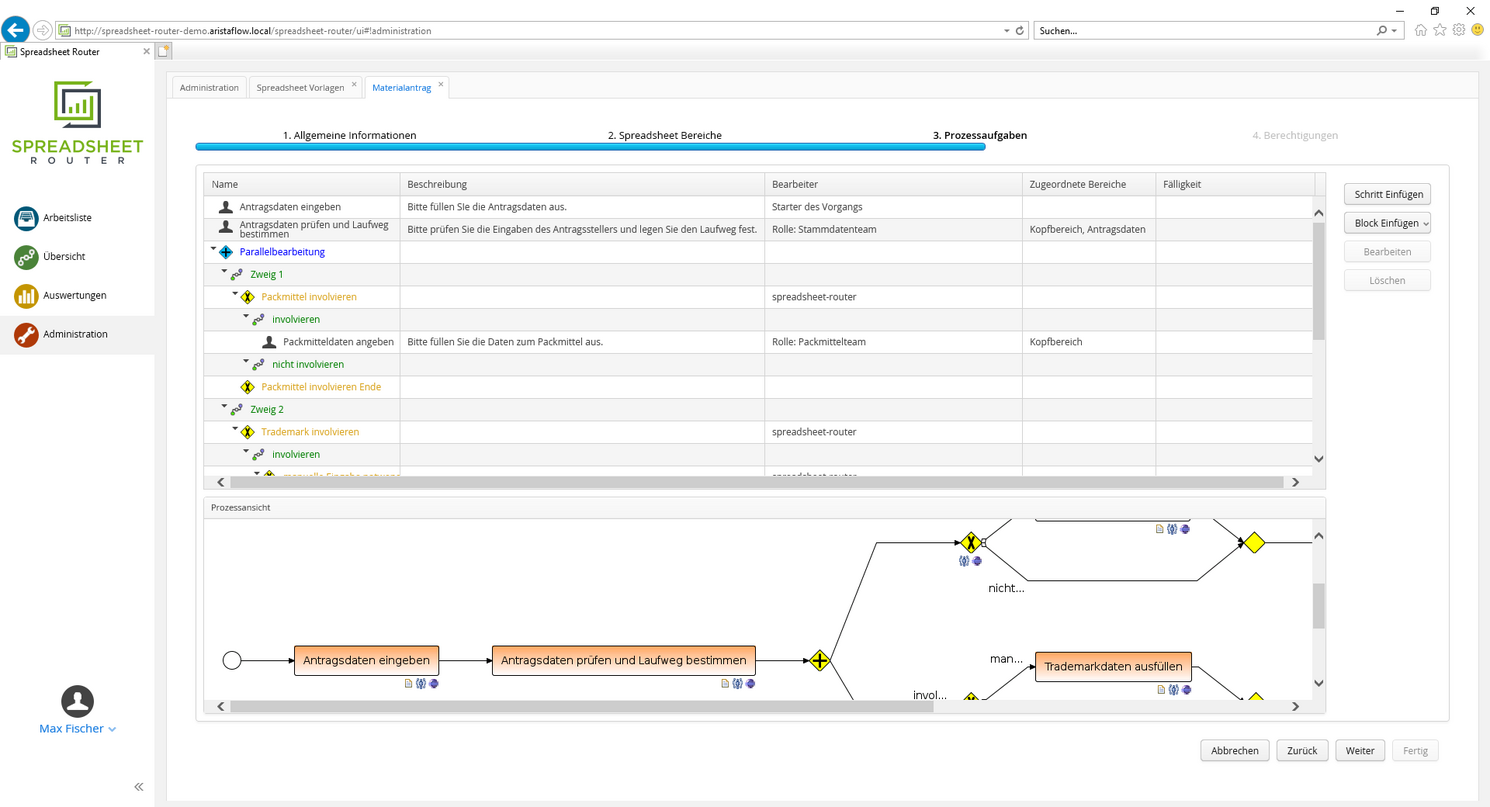This screenshot has height=807, width=1490.
Task: Expand the 'nicht involvieren' branch
Action: tap(246, 362)
